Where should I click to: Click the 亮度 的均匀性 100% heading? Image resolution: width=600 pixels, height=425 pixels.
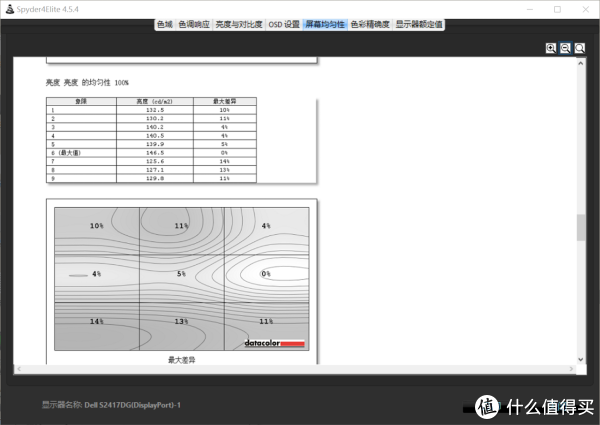pos(87,83)
